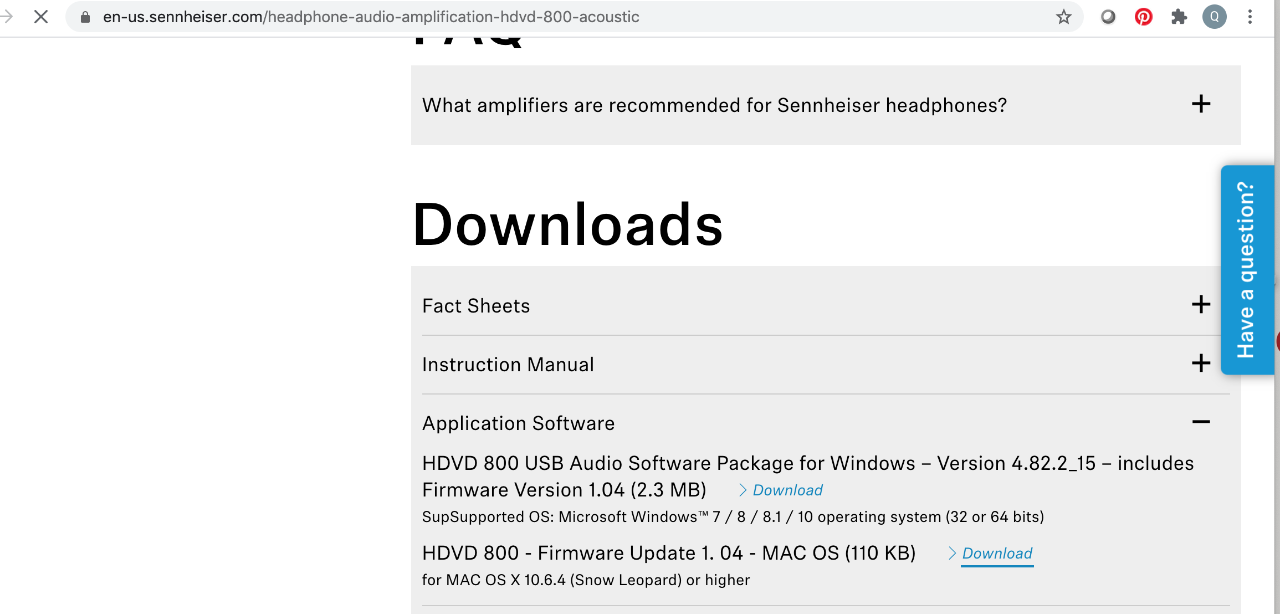Bookmark this page with the star icon
Image resolution: width=1280 pixels, height=614 pixels.
pos(1064,17)
